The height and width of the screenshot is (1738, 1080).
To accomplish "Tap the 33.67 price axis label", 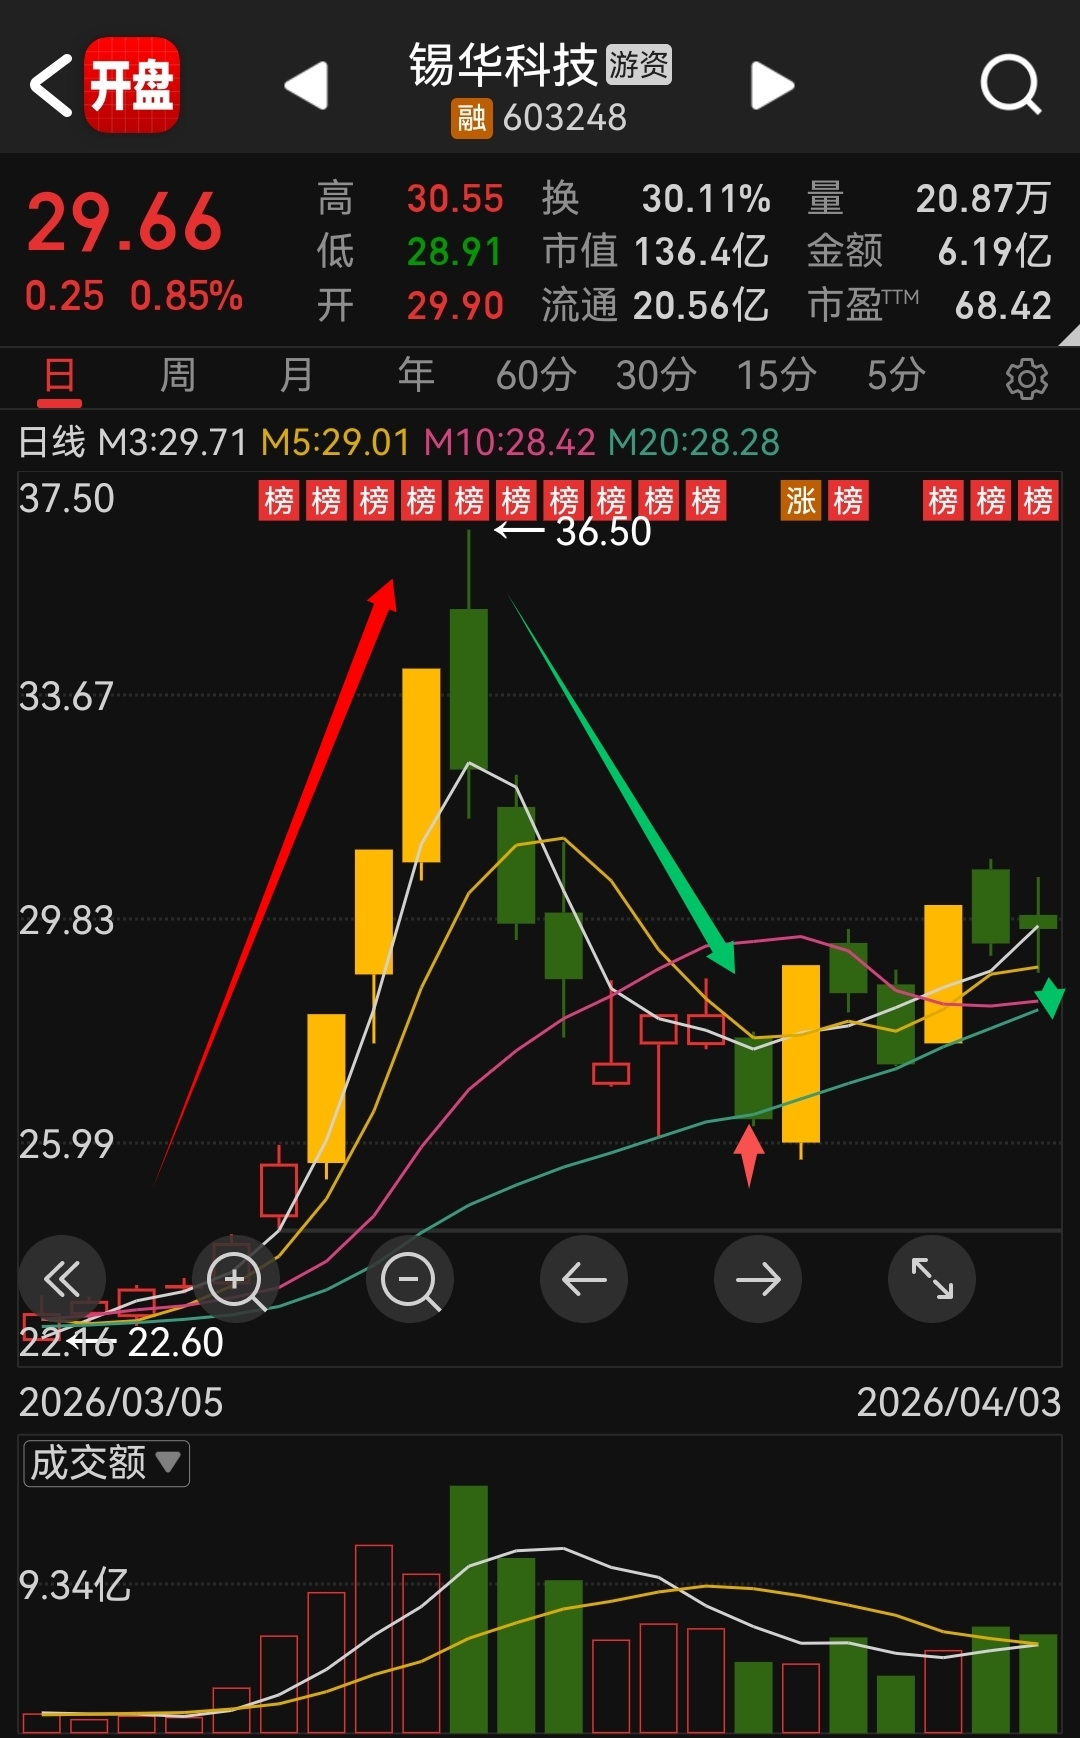I will [x=67, y=697].
